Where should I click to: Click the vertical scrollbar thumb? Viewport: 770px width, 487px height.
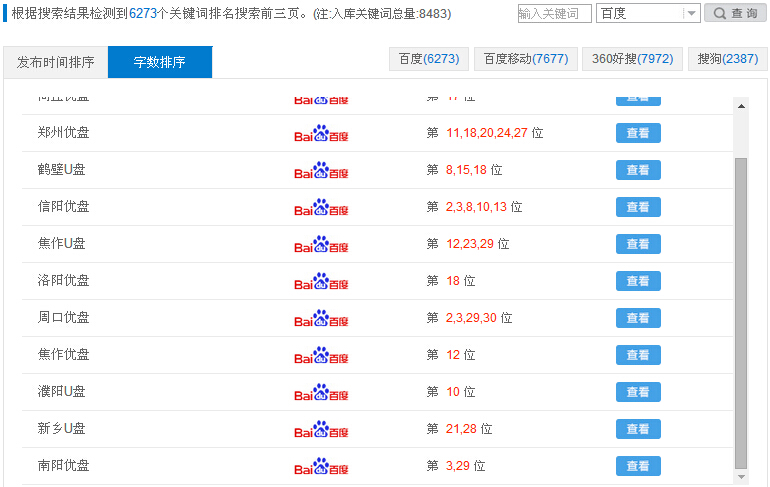(x=741, y=313)
